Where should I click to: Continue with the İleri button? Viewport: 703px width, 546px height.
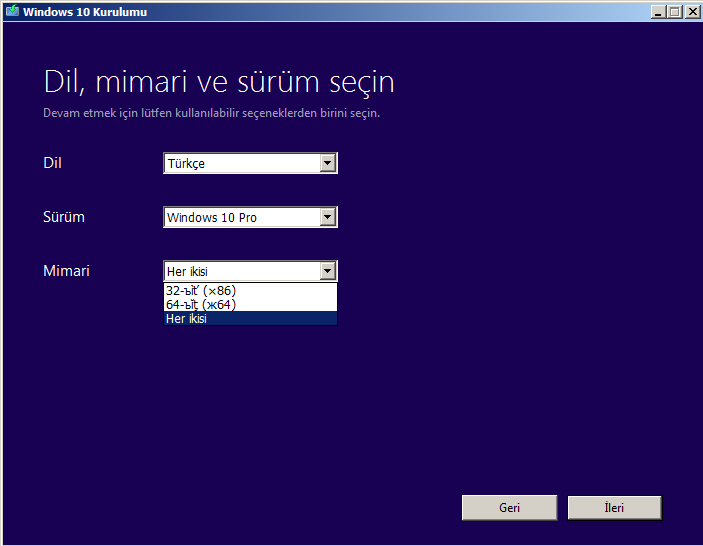click(614, 508)
